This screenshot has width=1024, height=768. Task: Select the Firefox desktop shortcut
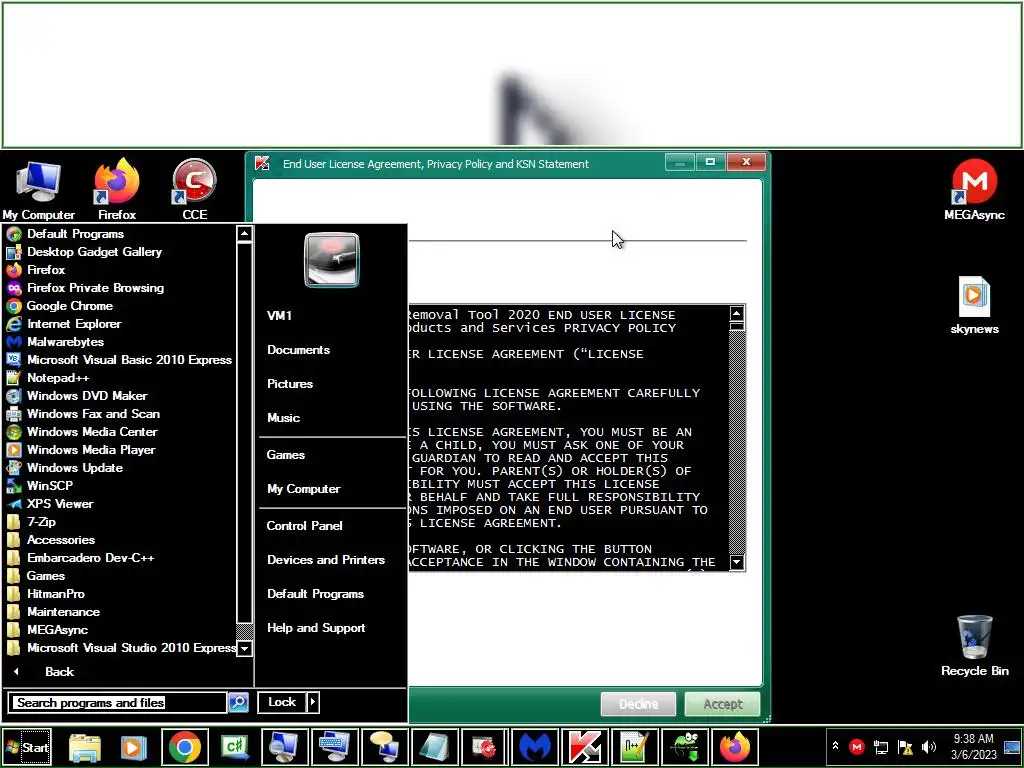coord(117,189)
